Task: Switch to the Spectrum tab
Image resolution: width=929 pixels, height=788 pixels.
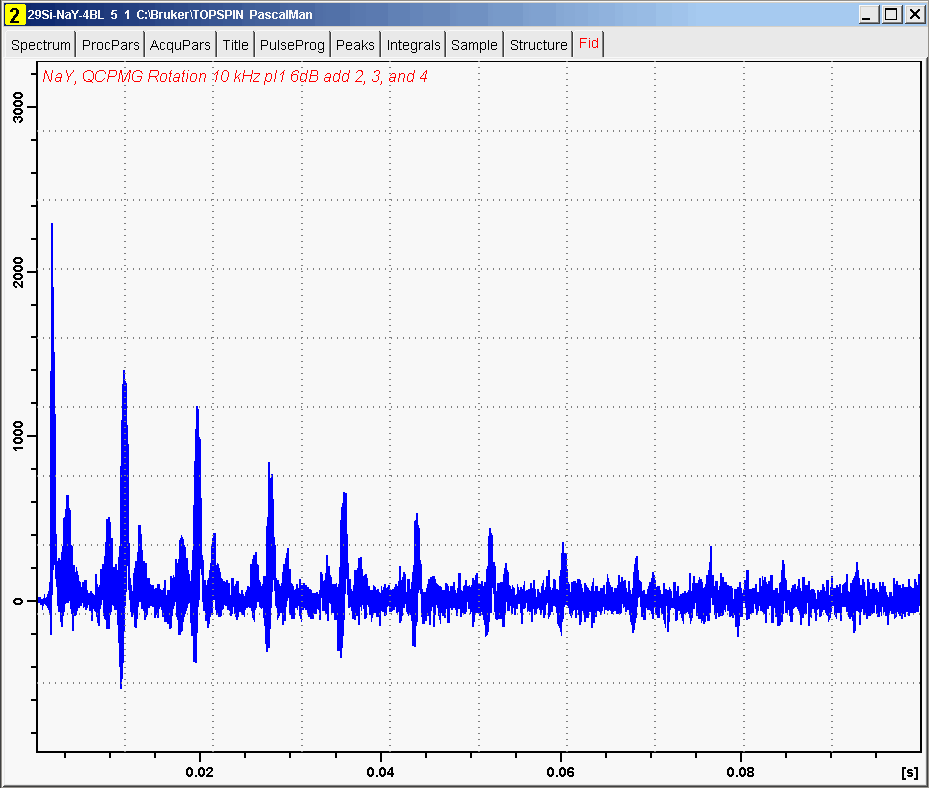Action: click(41, 45)
